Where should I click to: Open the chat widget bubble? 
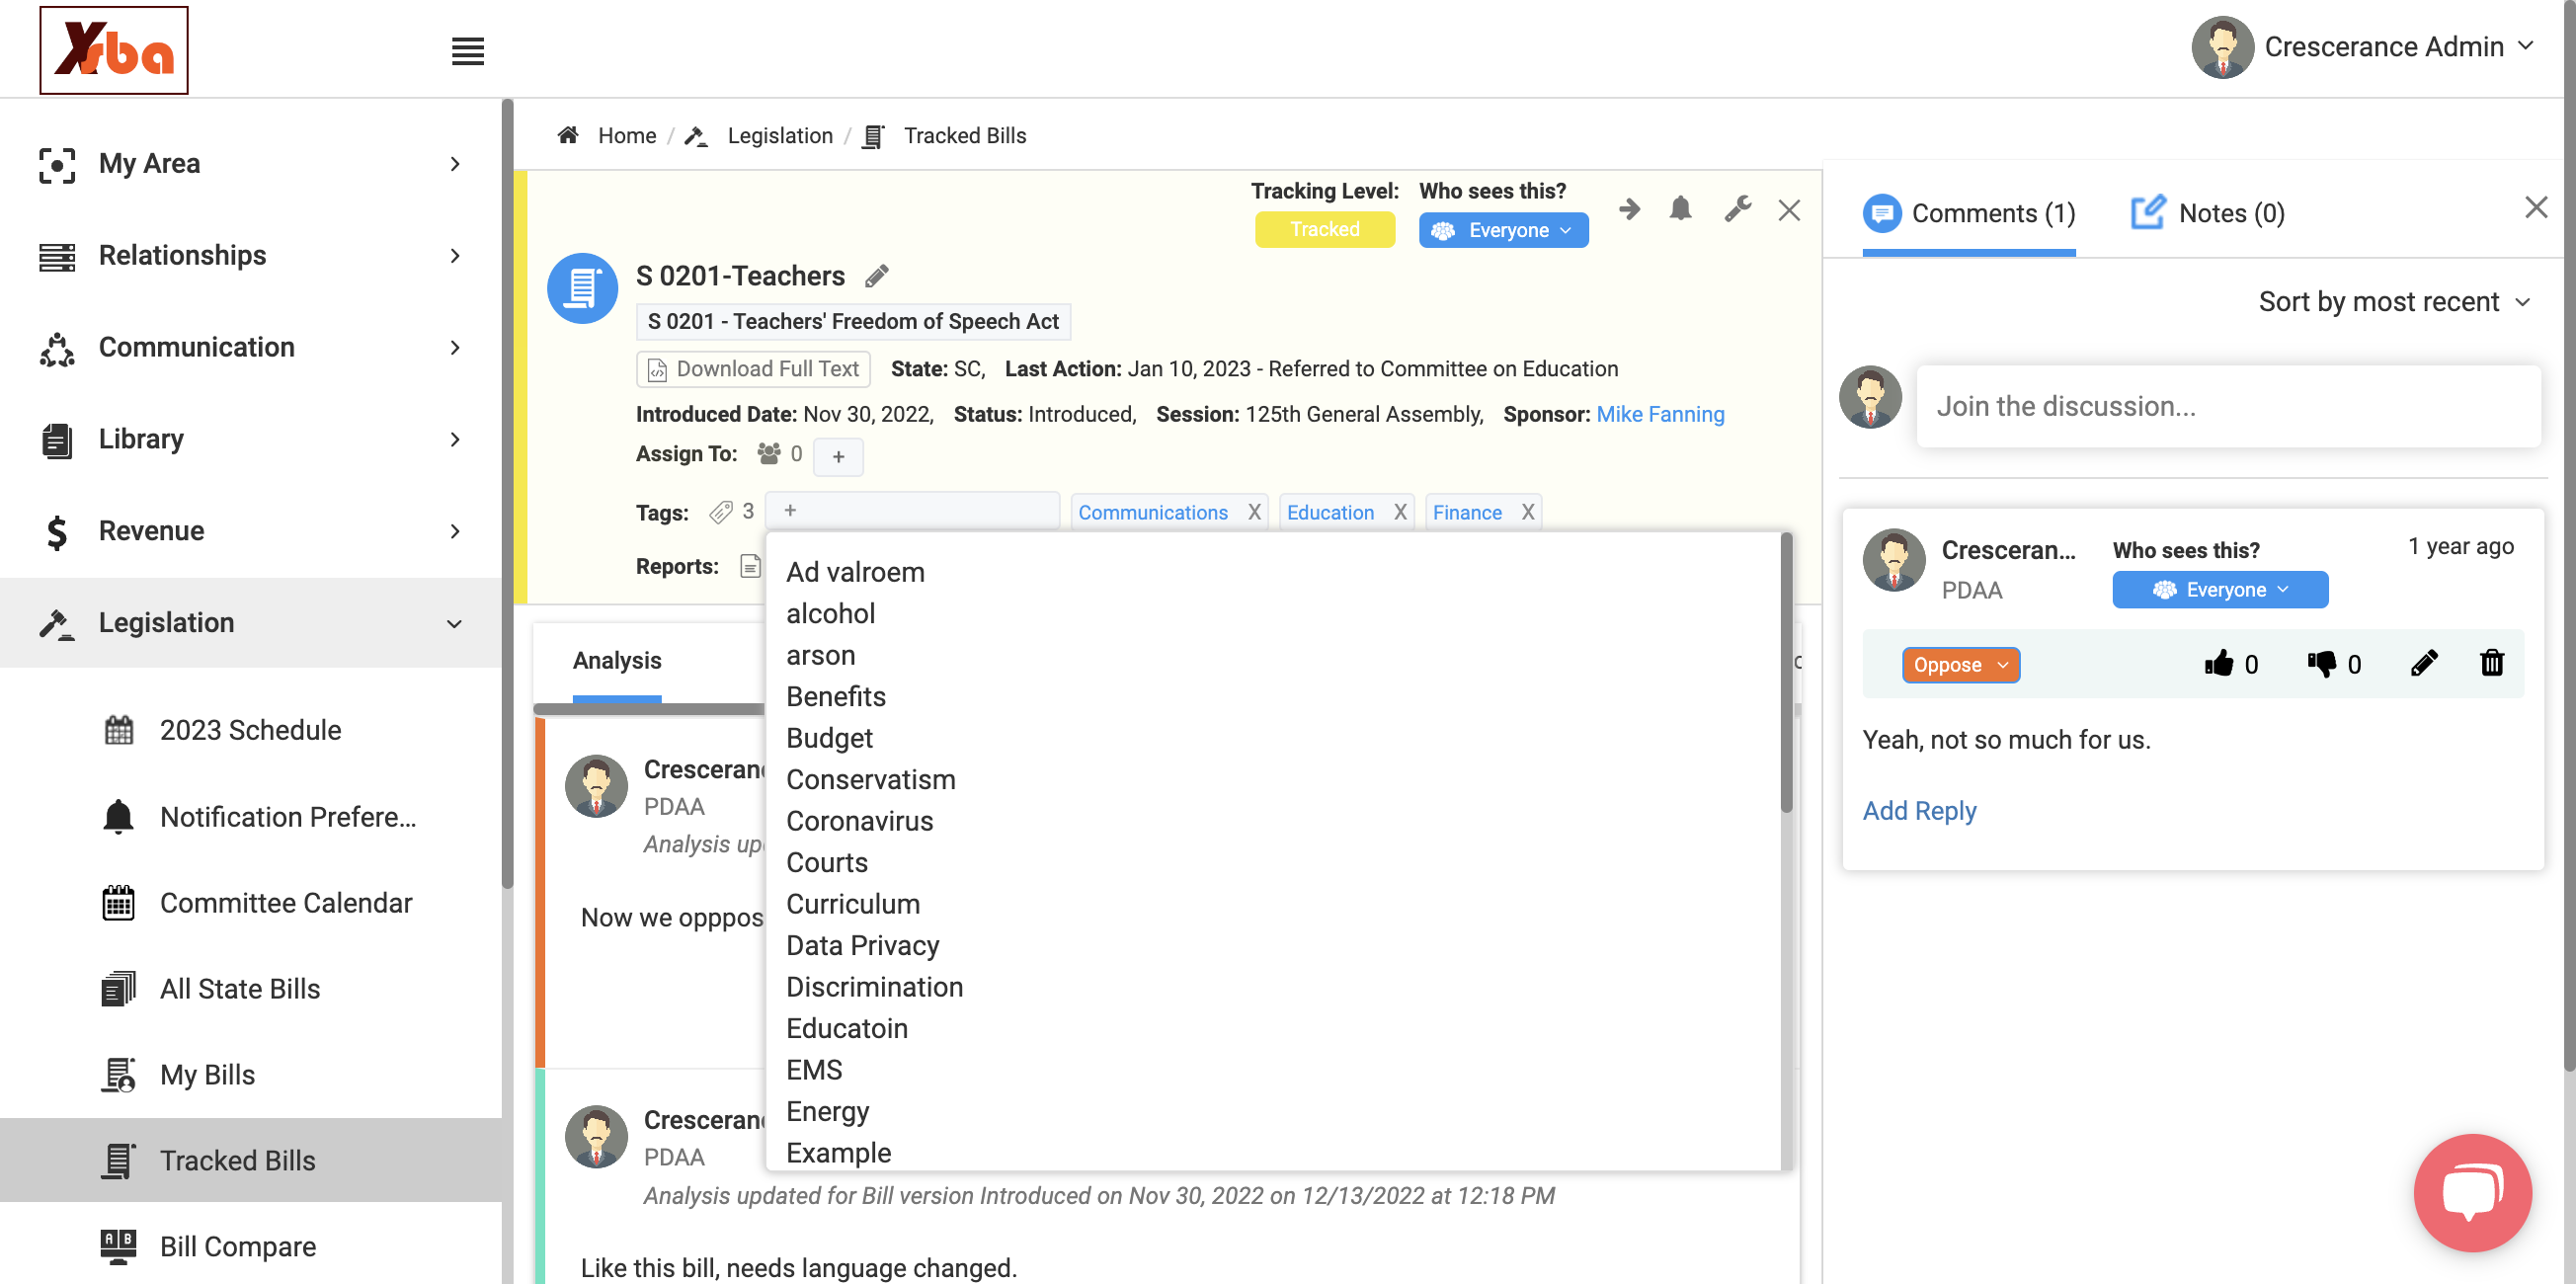2472,1192
